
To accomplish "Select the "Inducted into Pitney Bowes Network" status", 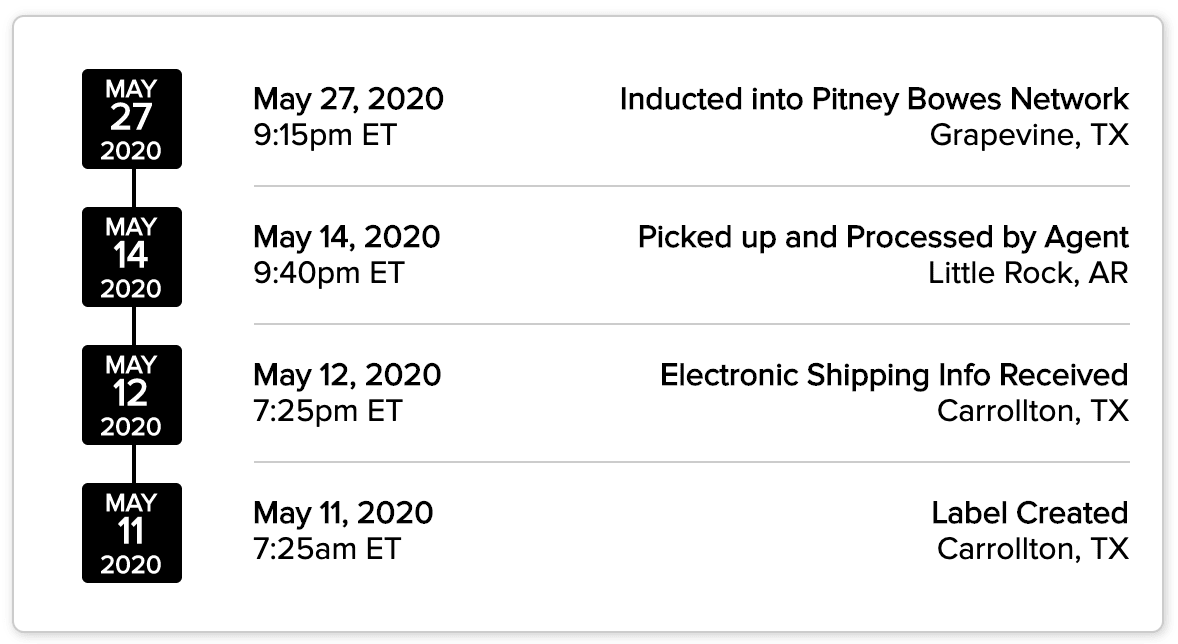I will coord(874,99).
